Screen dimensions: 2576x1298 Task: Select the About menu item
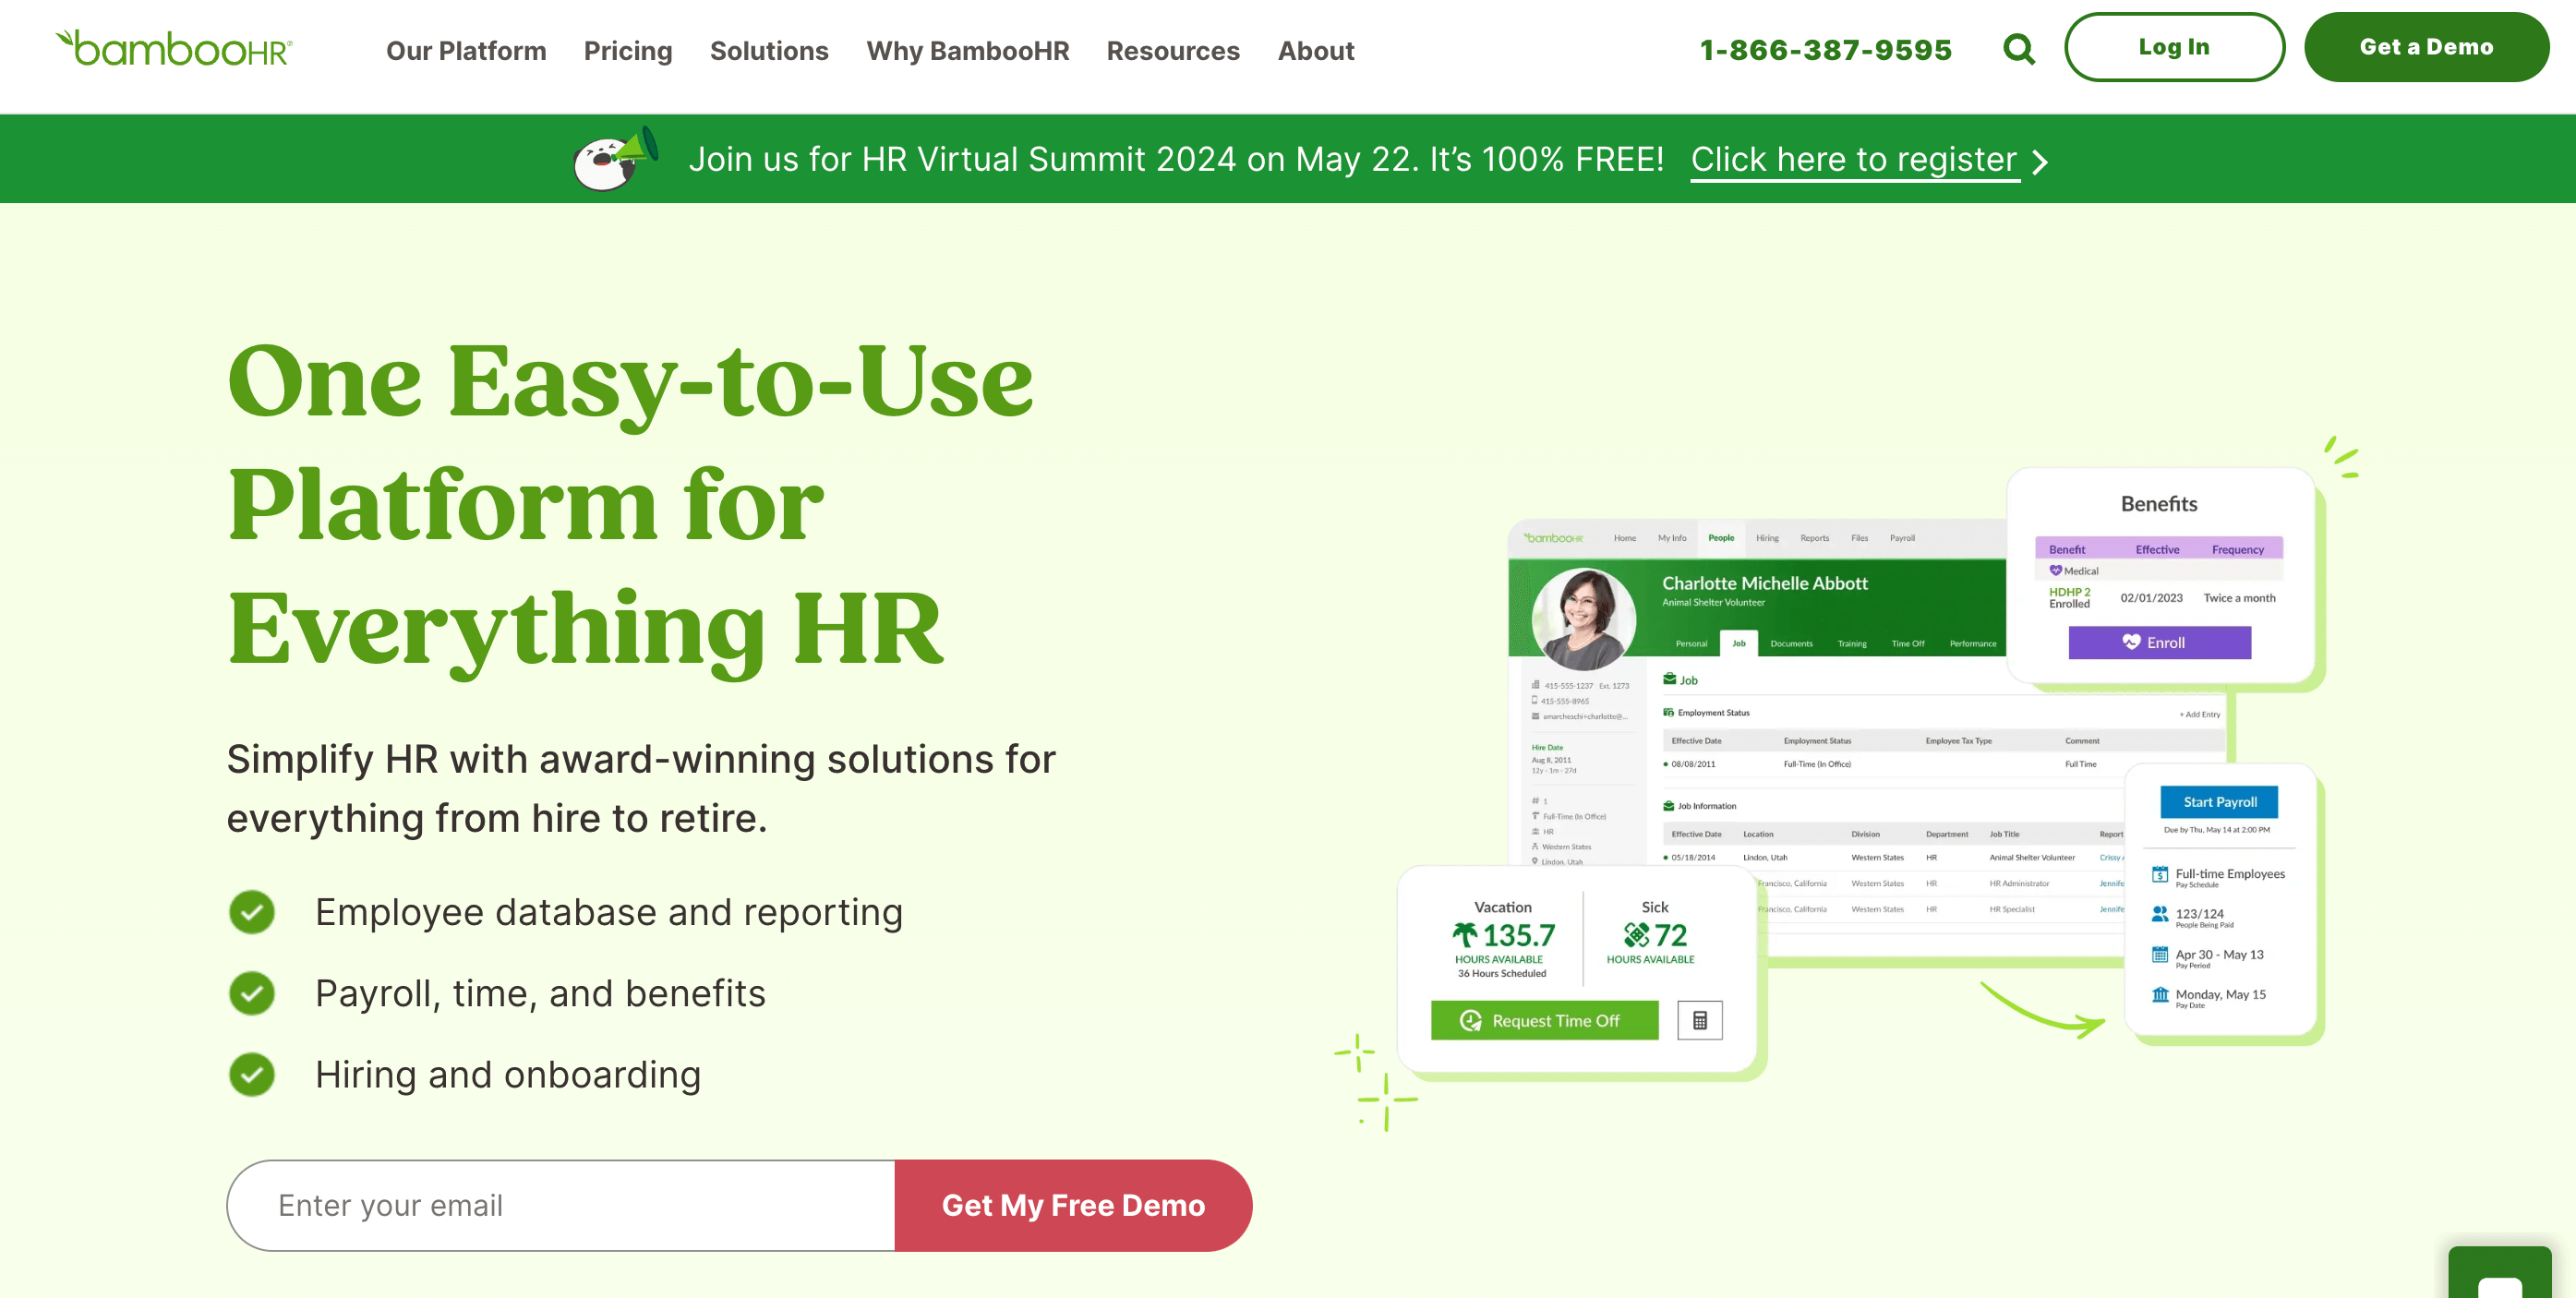[x=1316, y=50]
